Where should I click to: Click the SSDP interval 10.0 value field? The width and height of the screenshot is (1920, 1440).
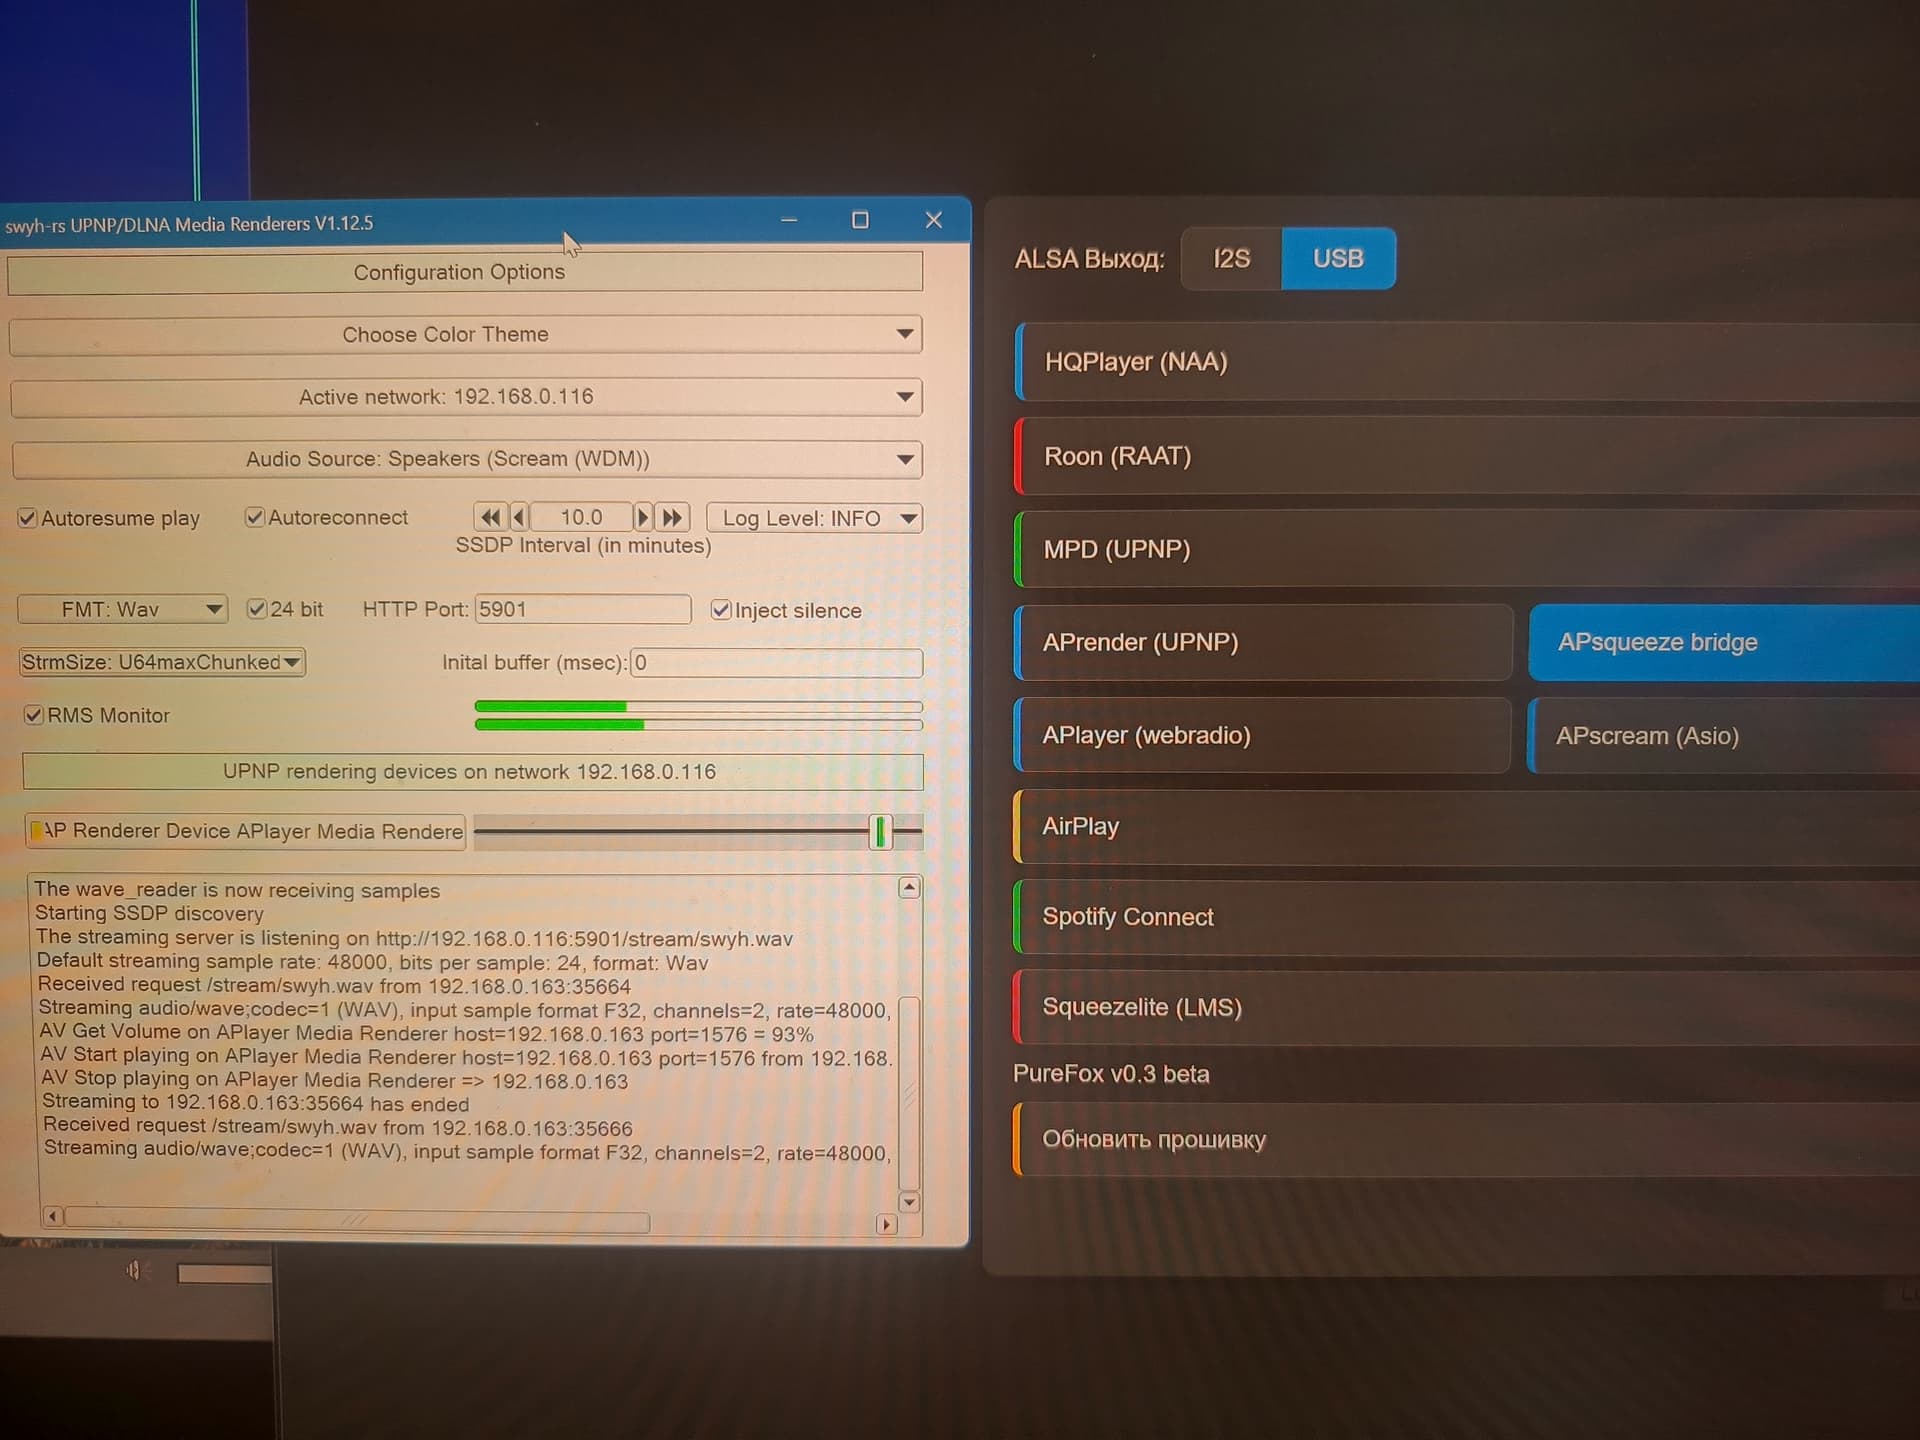(581, 517)
